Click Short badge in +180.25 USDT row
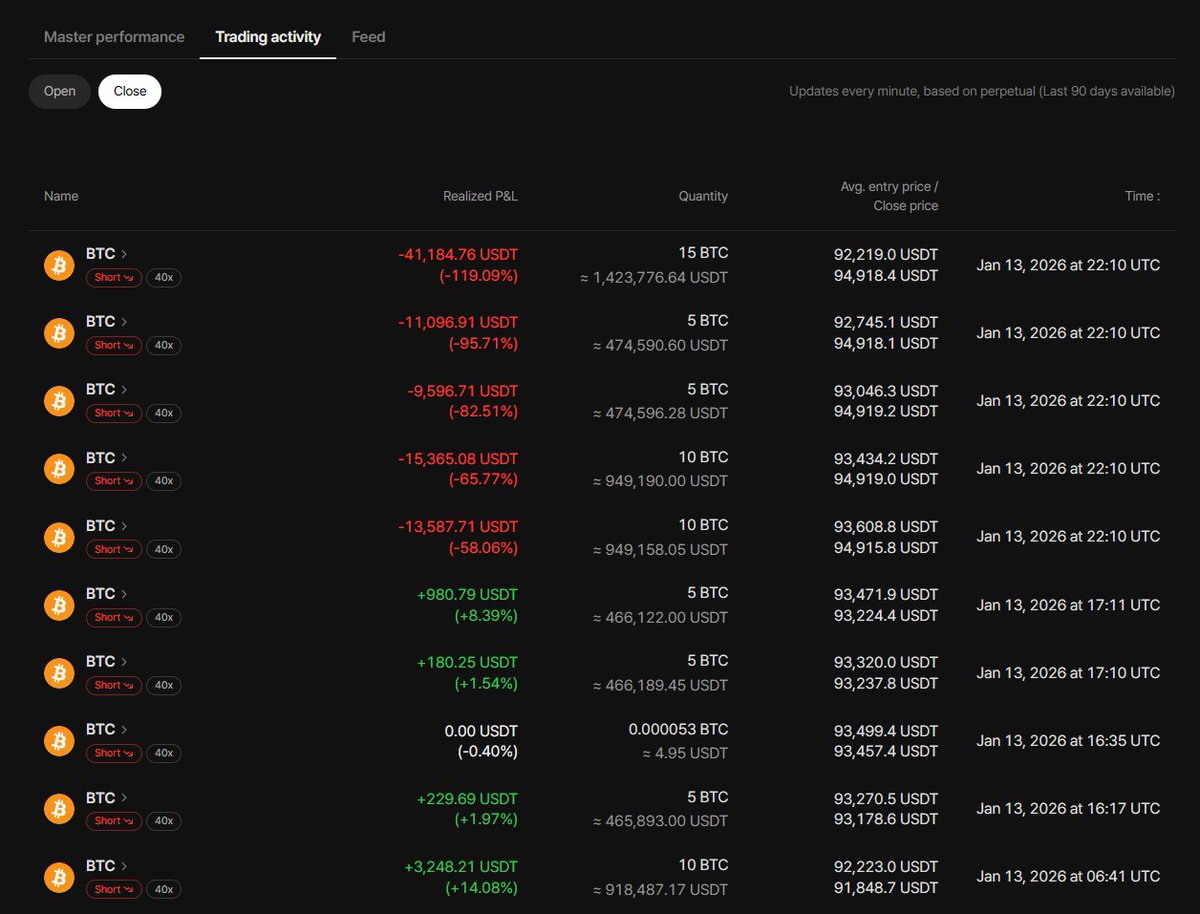Screen dimensions: 1200x914 point(114,685)
